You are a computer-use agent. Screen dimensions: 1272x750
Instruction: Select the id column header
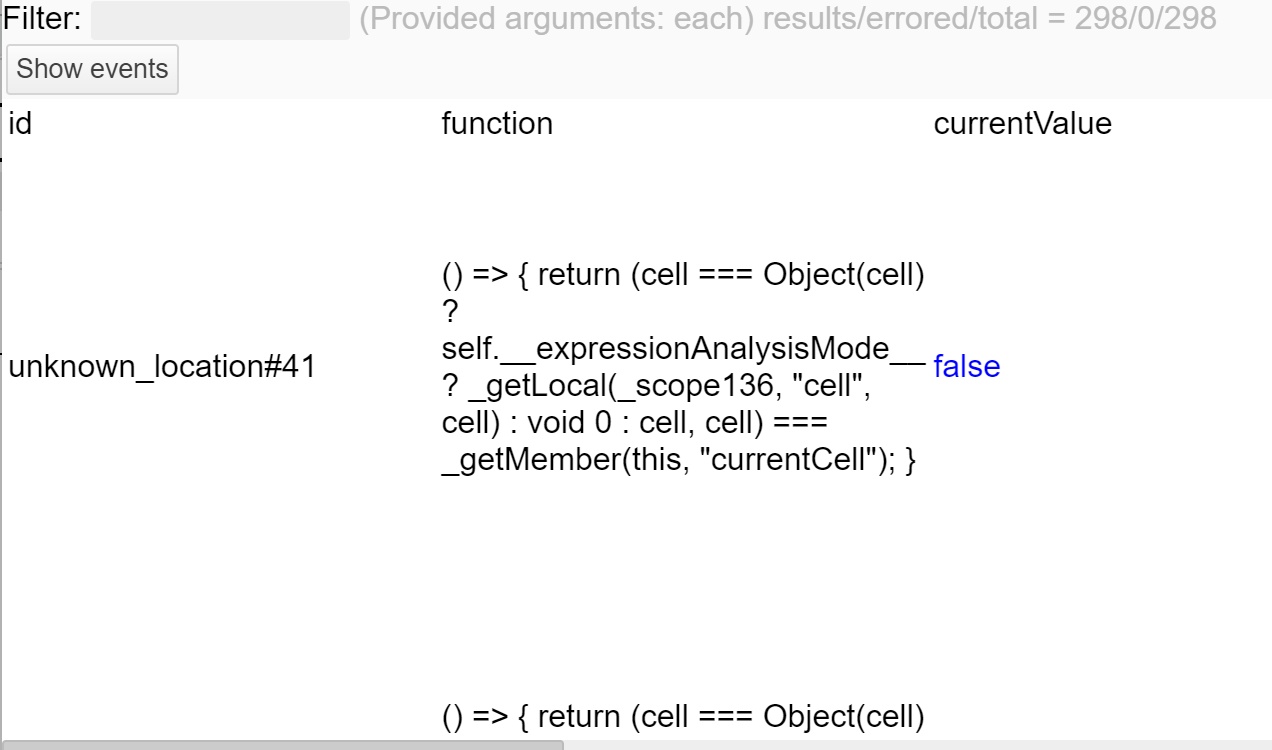(20, 124)
